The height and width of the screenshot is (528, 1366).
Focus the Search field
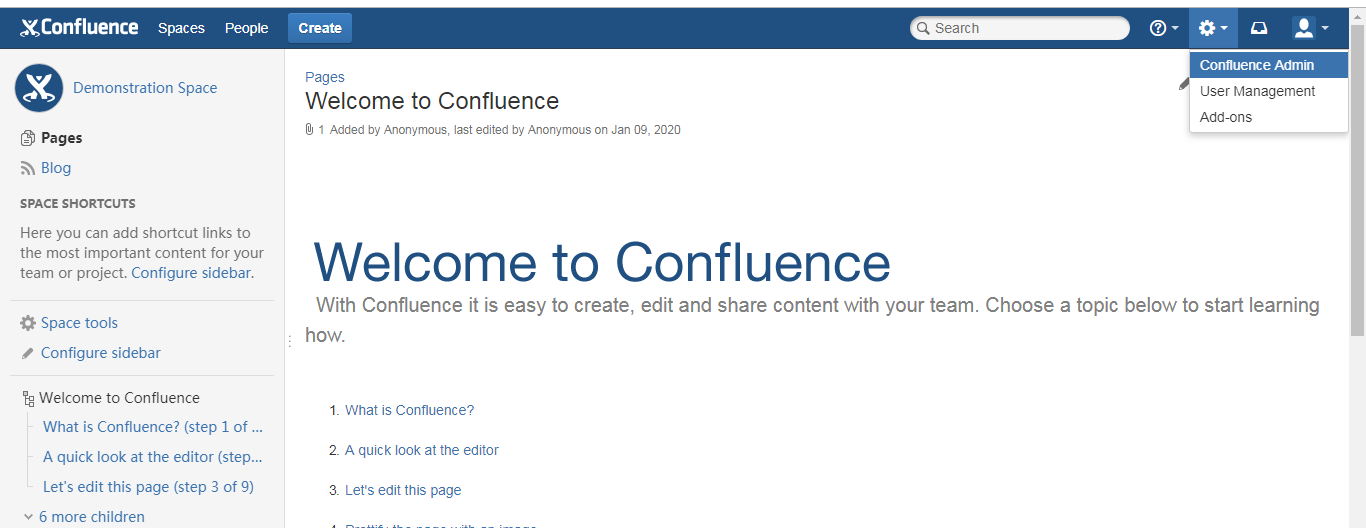pyautogui.click(x=1020, y=28)
